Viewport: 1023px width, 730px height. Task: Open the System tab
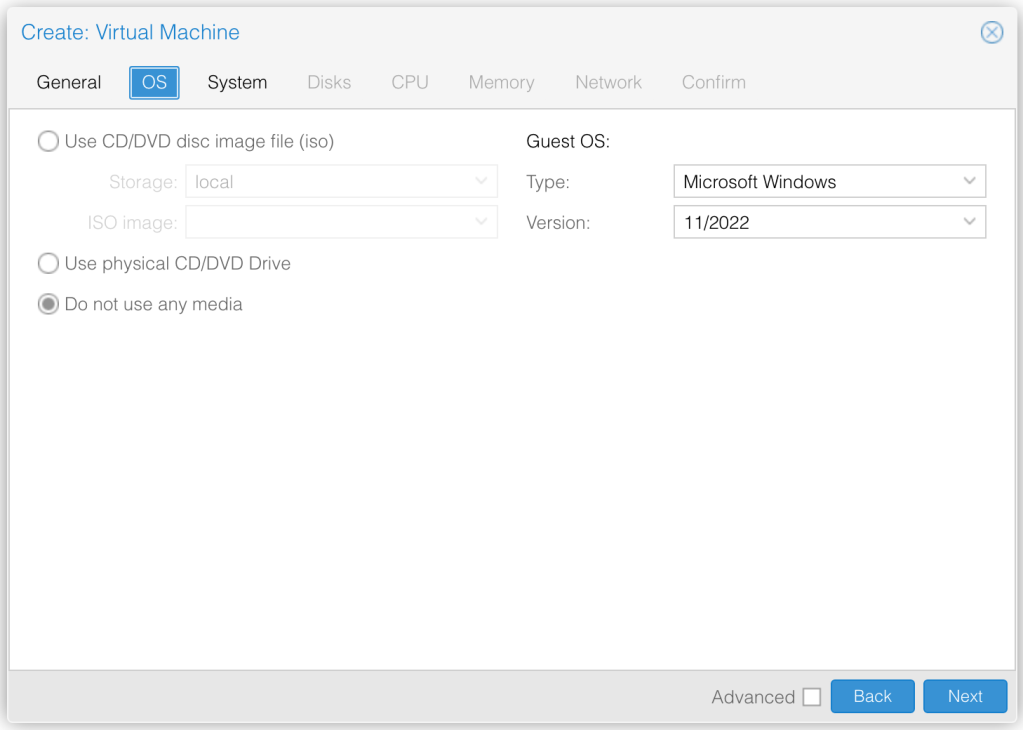point(237,83)
